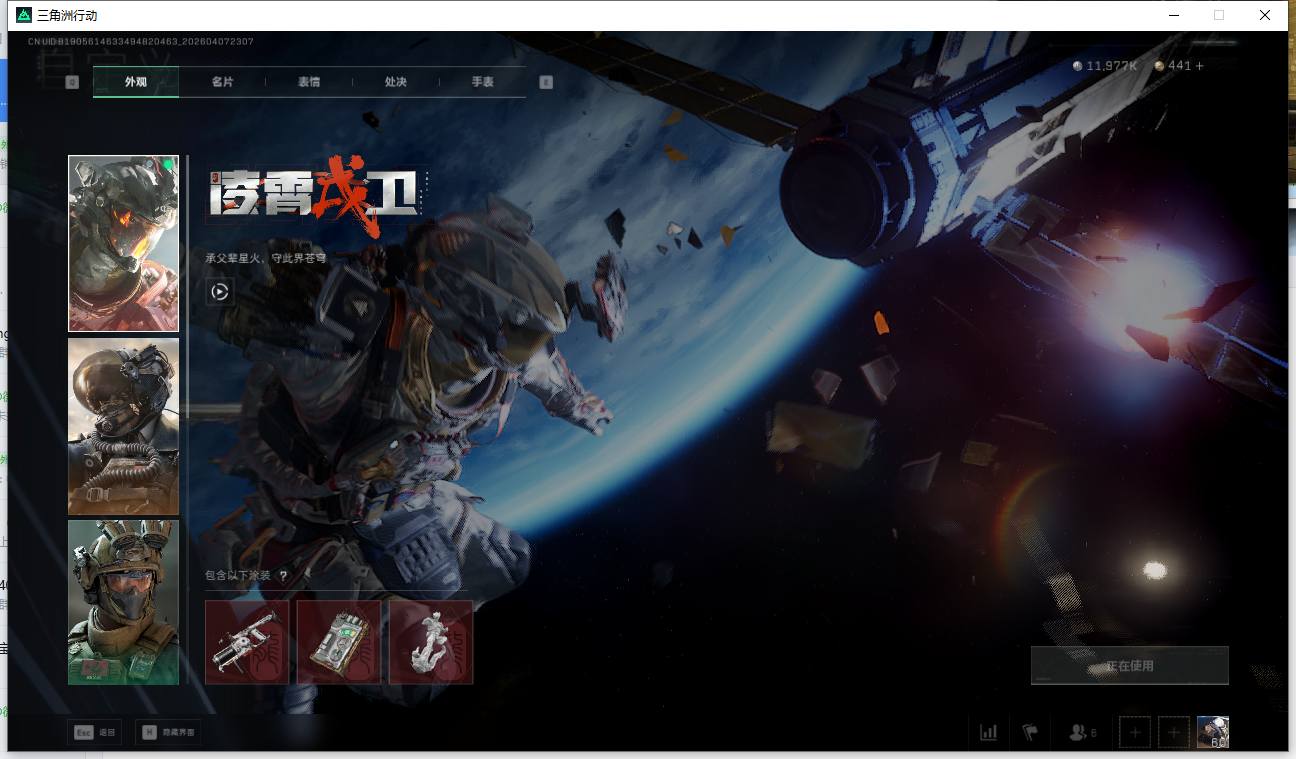Select the weapon skin item in bundle

coord(247,642)
